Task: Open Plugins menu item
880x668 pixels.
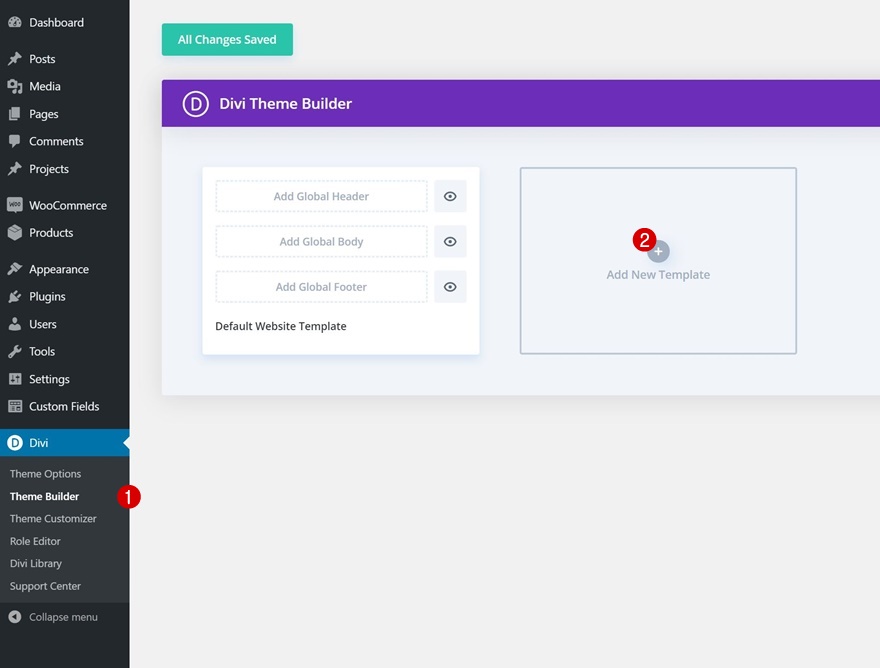Action: click(x=65, y=296)
